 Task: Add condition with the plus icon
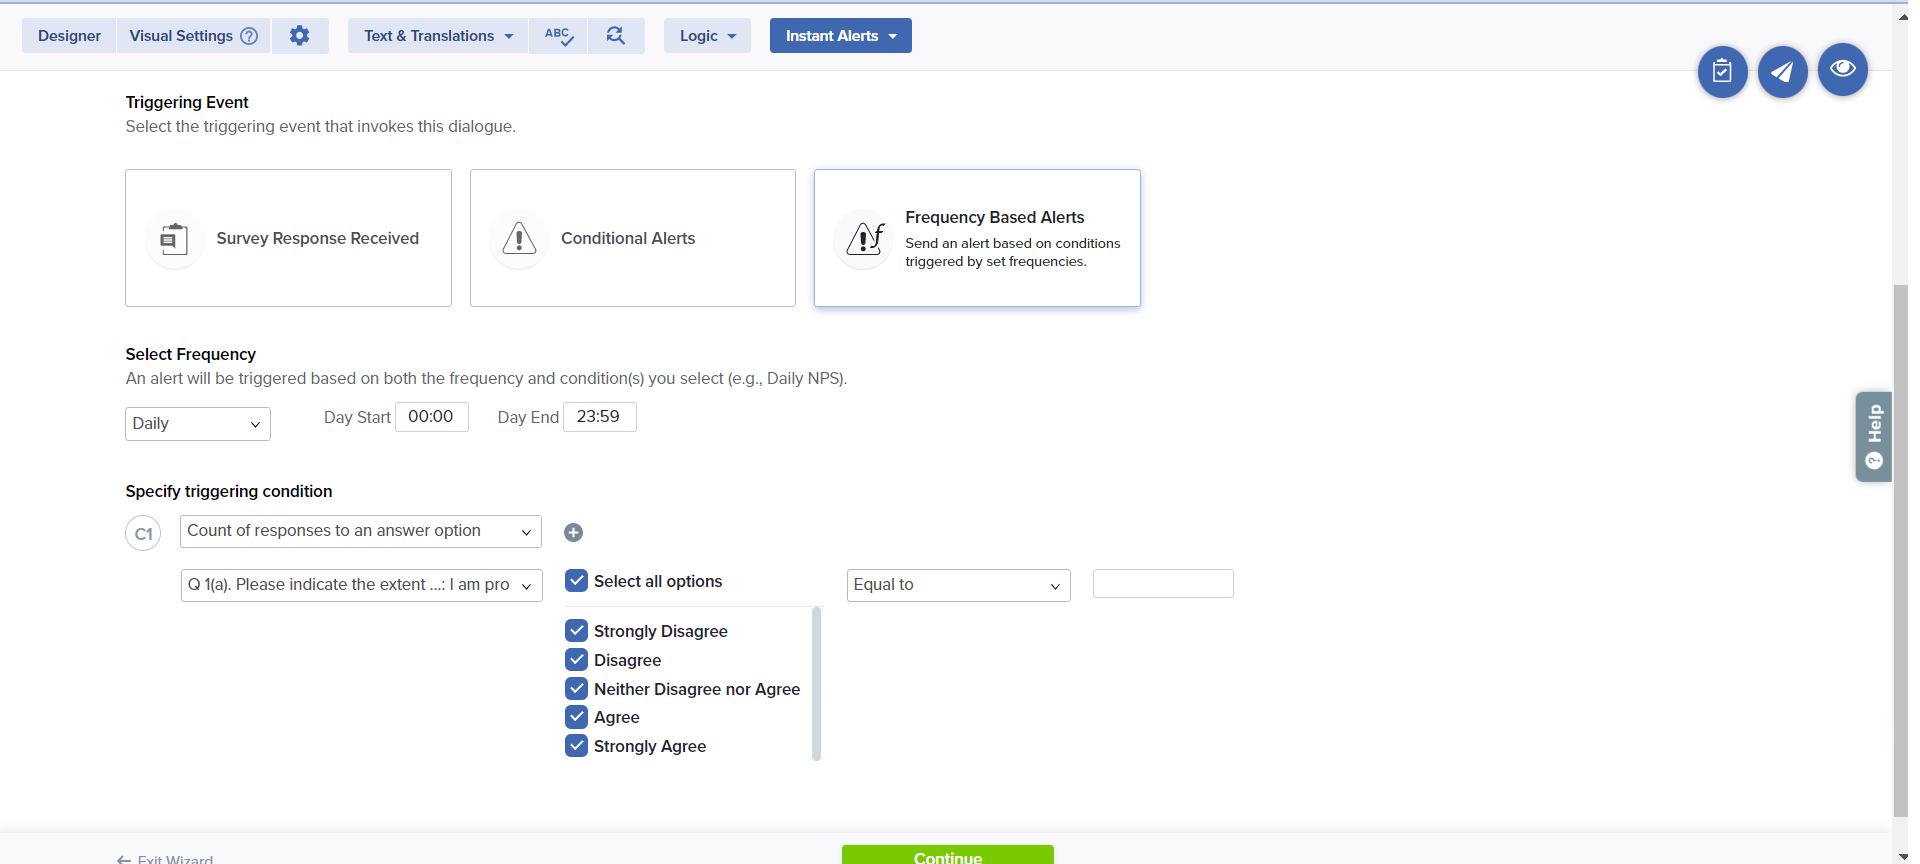click(573, 533)
